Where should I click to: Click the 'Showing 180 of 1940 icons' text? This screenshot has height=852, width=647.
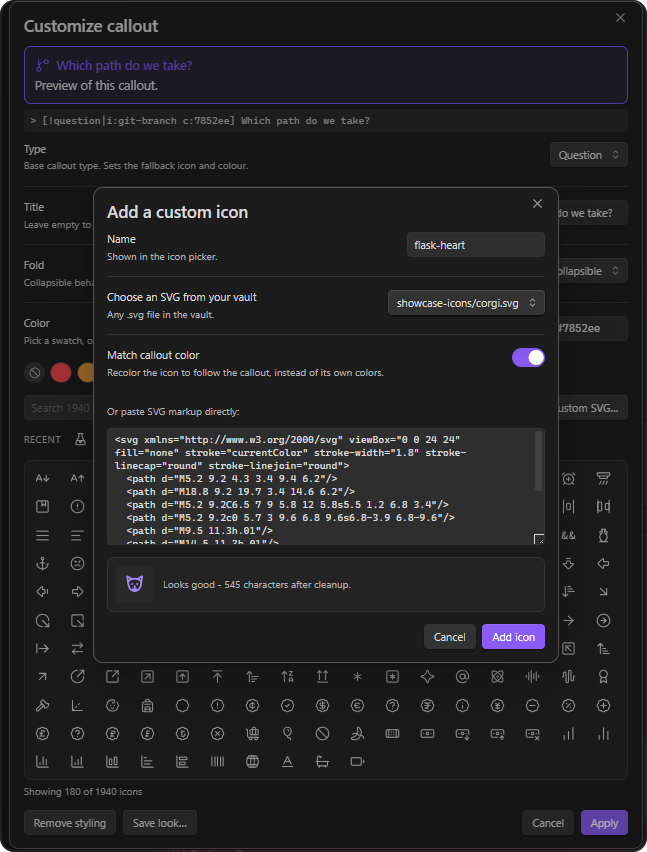tap(83, 792)
